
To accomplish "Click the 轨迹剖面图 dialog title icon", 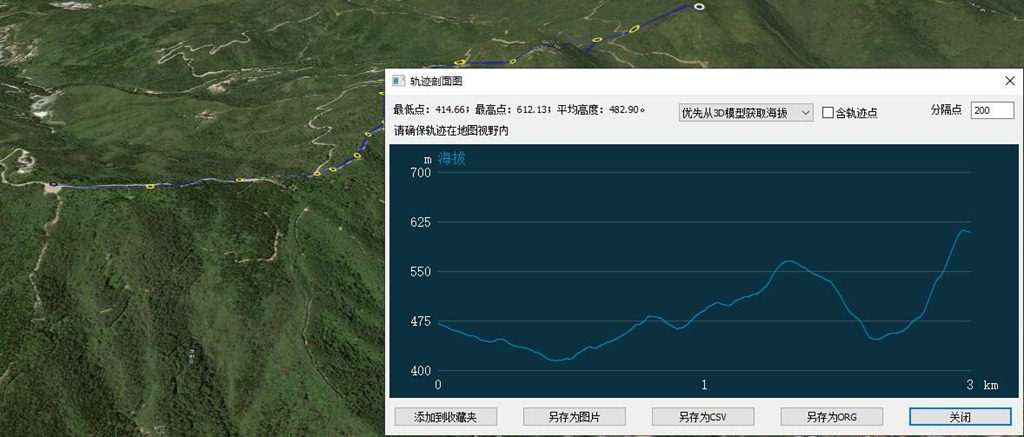I will click(398, 81).
